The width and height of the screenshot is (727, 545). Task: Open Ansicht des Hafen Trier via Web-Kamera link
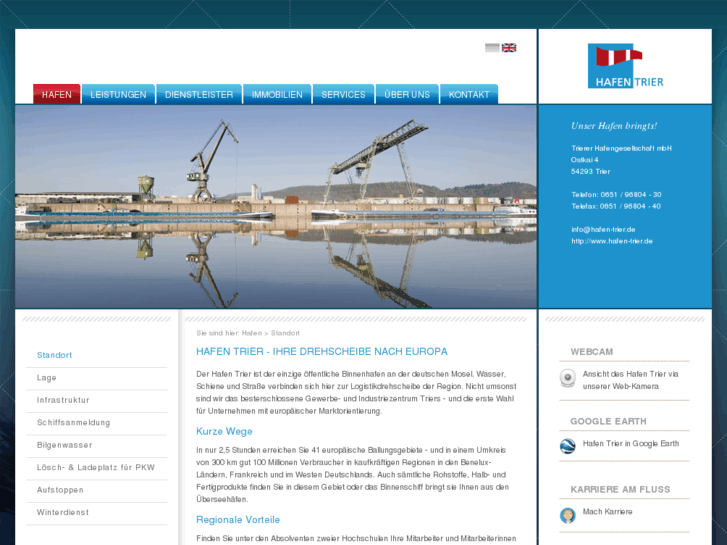tap(630, 380)
